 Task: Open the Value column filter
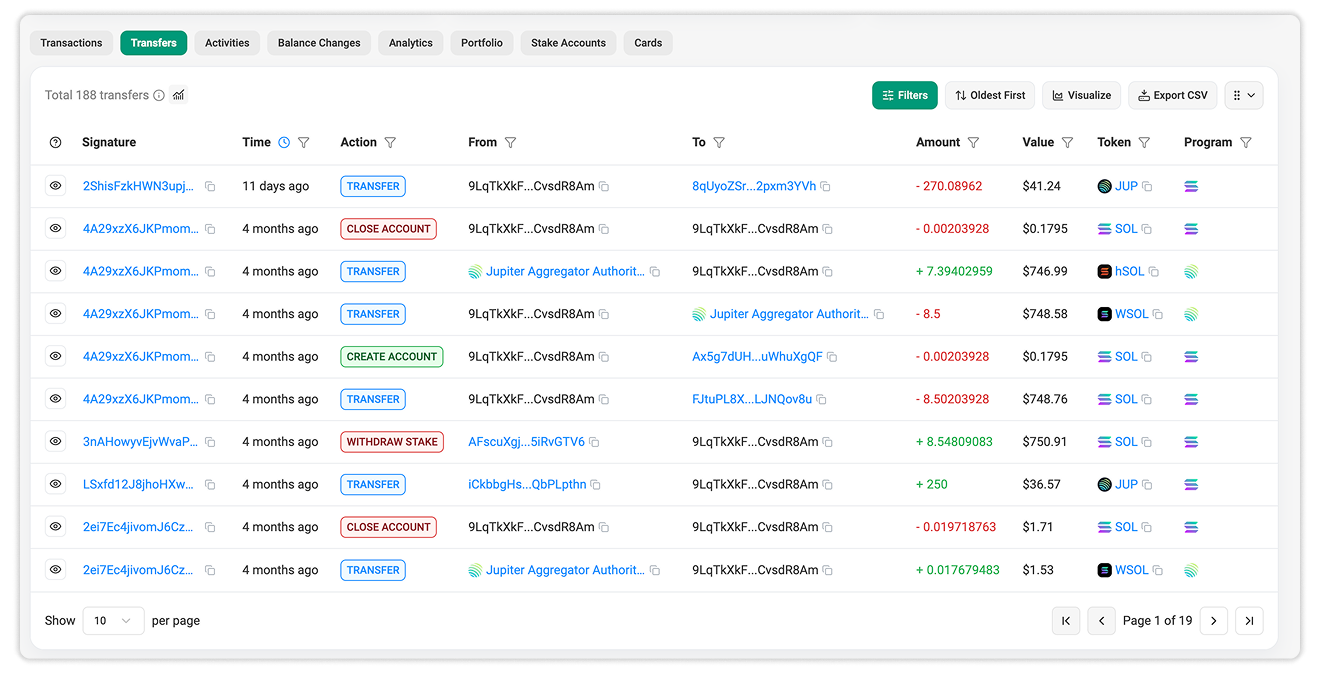click(1067, 143)
